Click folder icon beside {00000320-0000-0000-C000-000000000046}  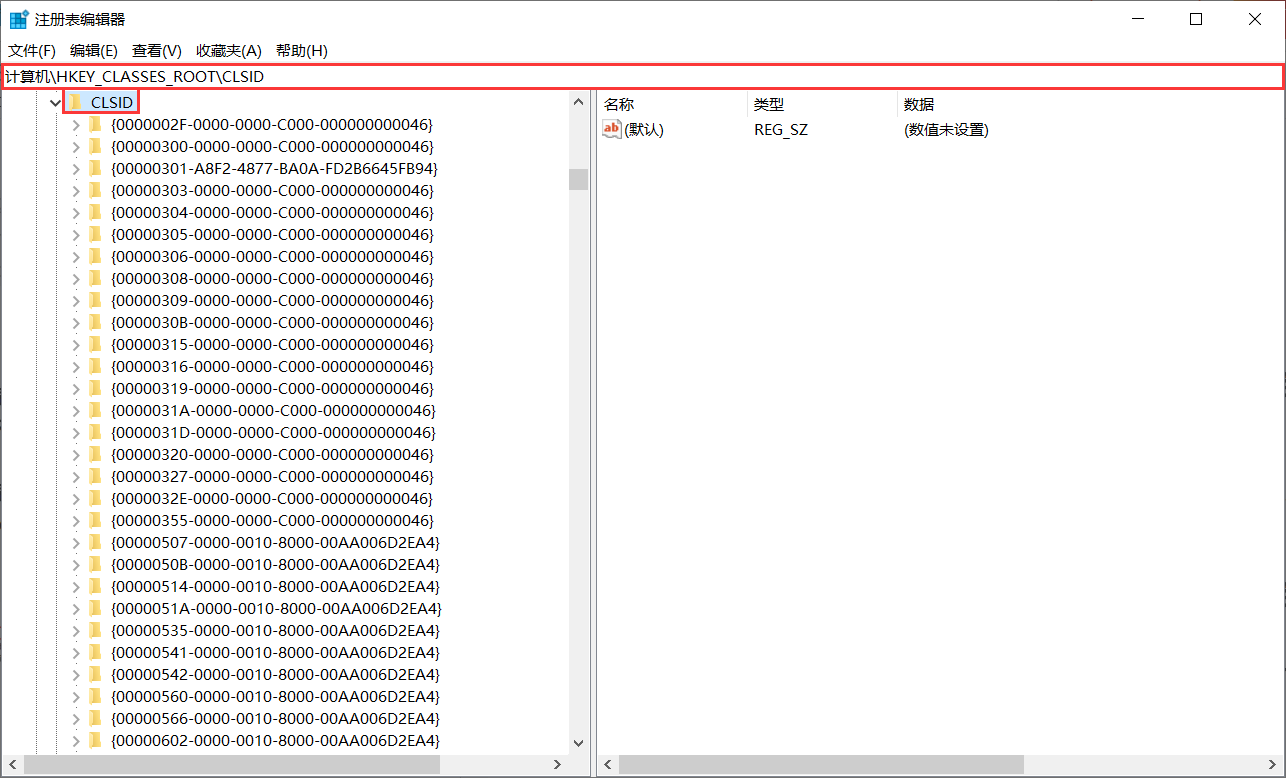pyautogui.click(x=96, y=454)
